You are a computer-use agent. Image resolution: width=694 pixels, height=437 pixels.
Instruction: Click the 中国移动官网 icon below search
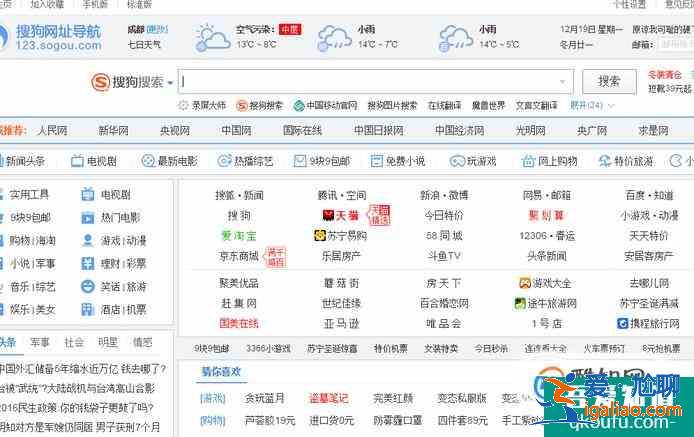(299, 105)
